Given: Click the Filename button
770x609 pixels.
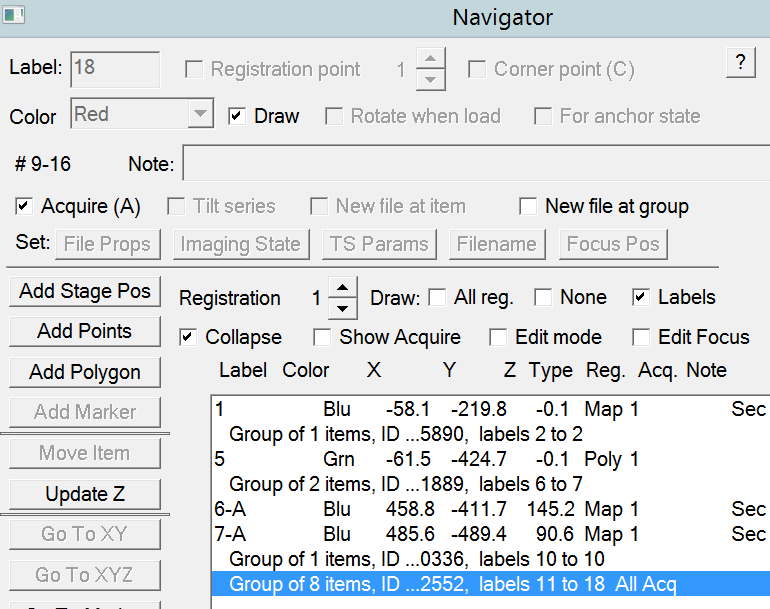Looking at the screenshot, I should point(497,244).
